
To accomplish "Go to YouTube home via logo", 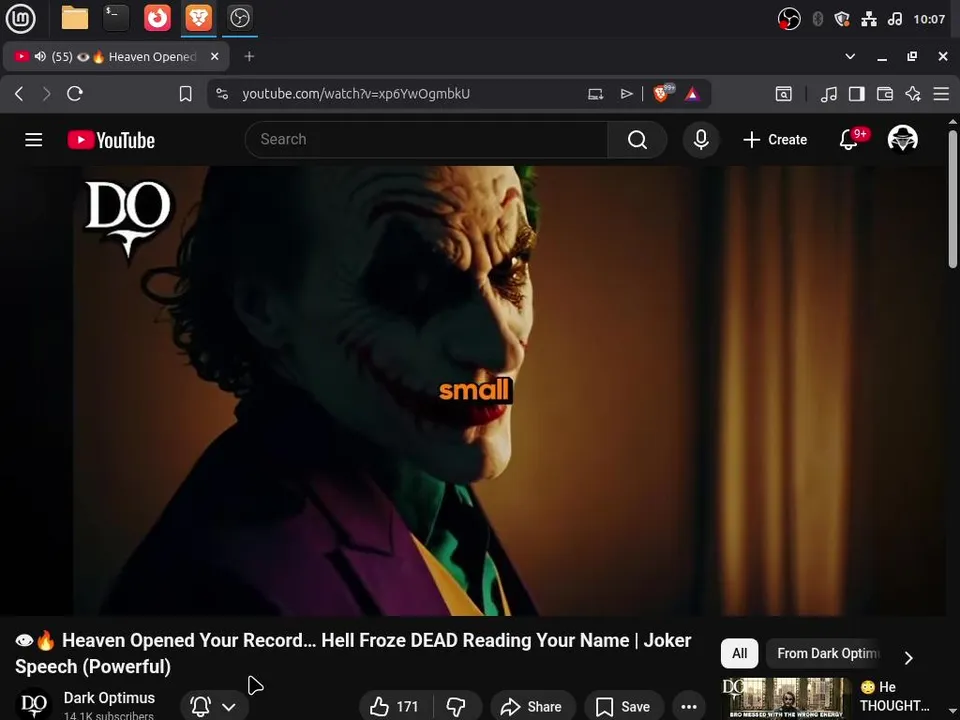I will coord(111,140).
